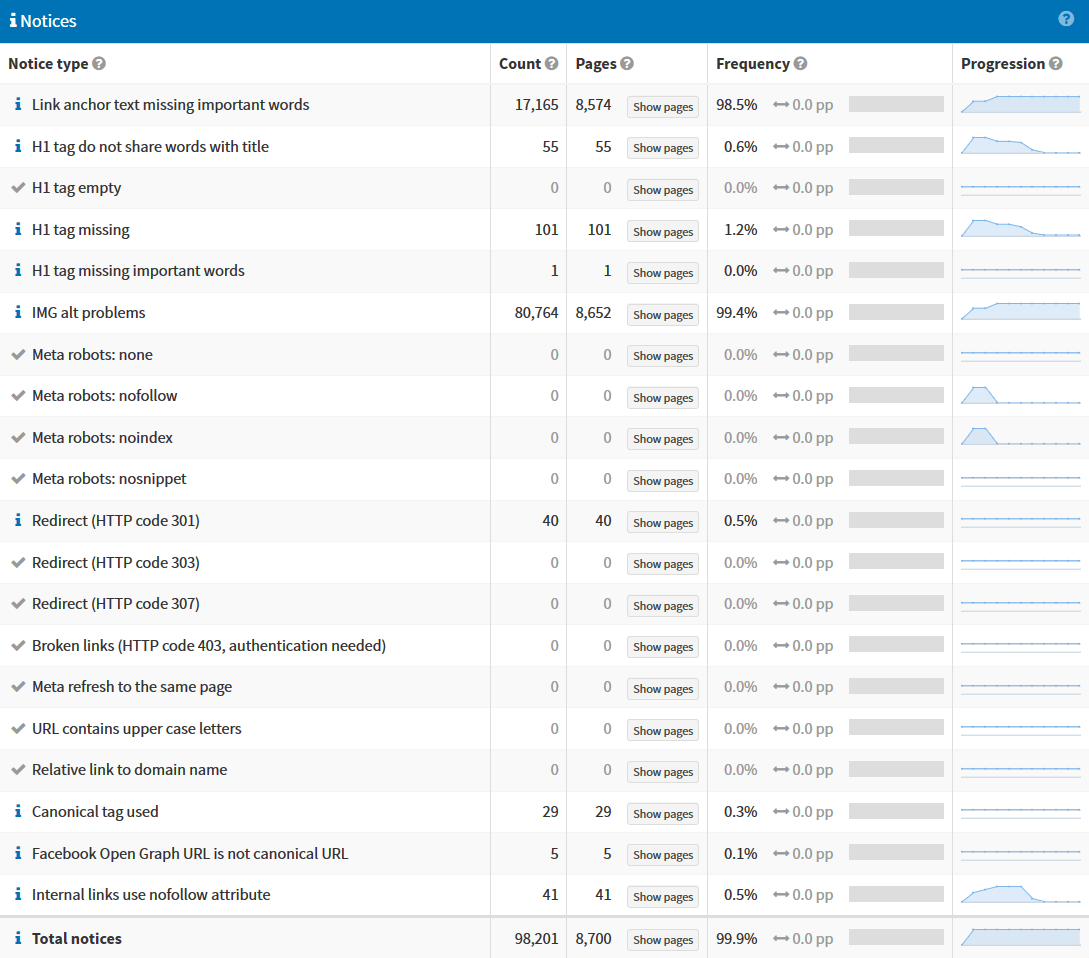Click Show pages next to Total notices

662,939
